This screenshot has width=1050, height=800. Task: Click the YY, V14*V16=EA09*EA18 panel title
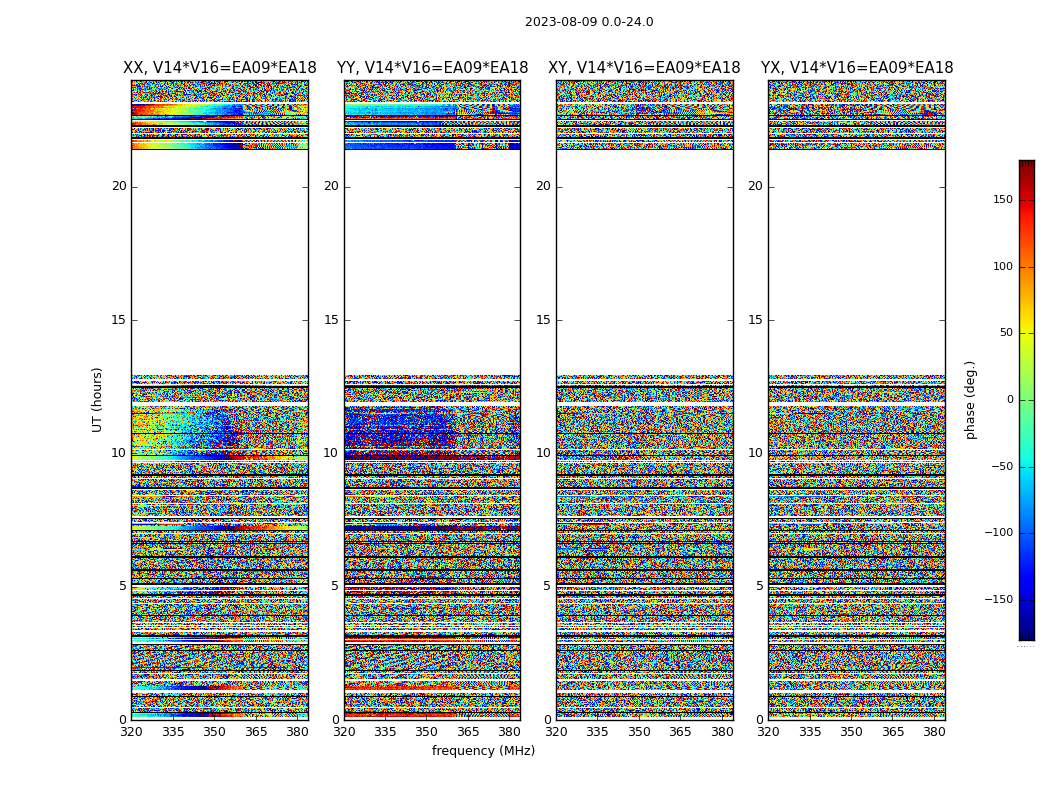(x=432, y=68)
